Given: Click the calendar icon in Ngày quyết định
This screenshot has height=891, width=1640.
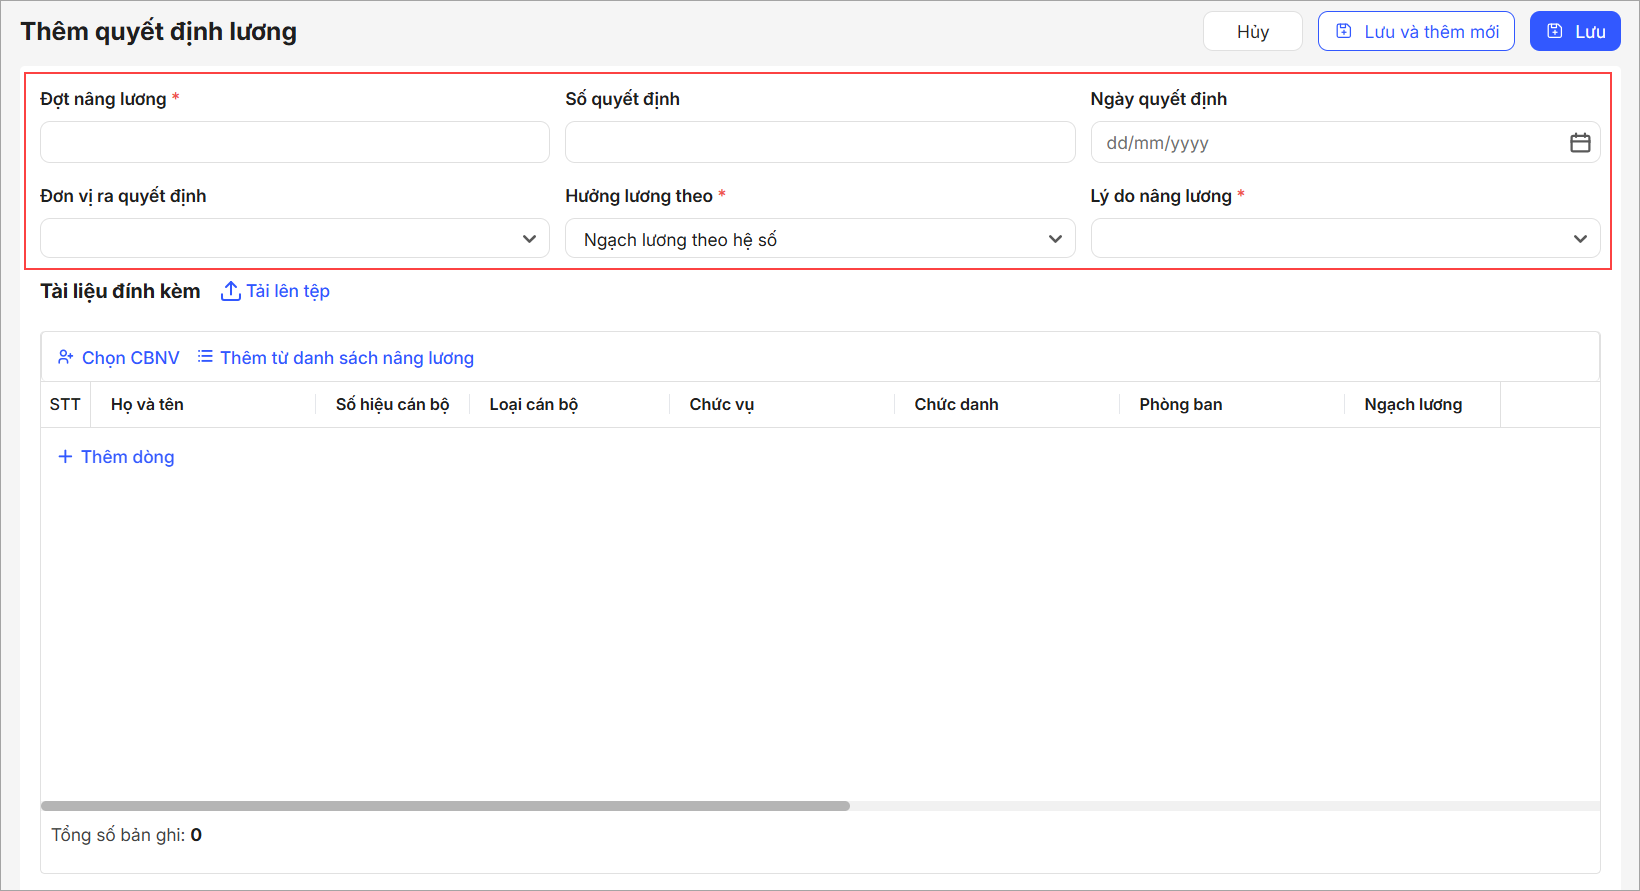Looking at the screenshot, I should click(1580, 143).
